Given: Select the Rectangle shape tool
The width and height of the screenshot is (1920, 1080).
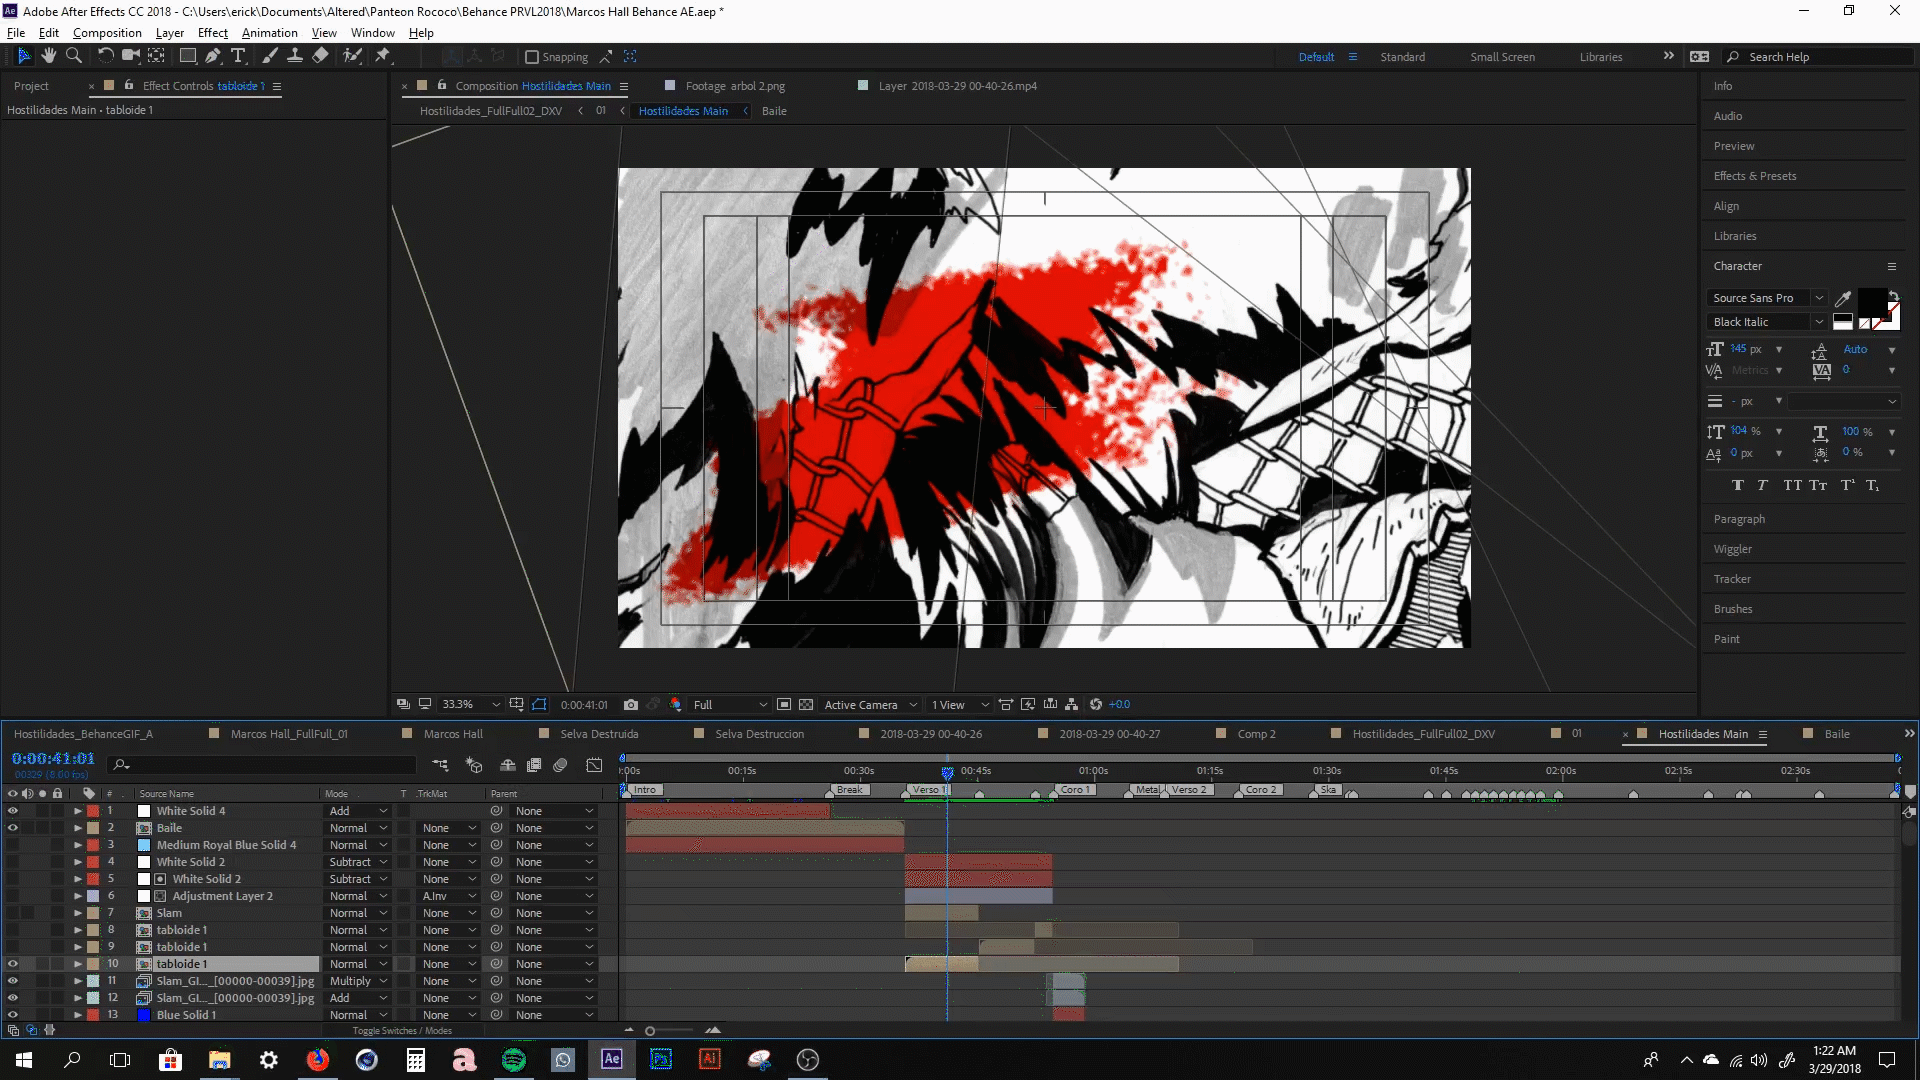Looking at the screenshot, I should pos(188,56).
